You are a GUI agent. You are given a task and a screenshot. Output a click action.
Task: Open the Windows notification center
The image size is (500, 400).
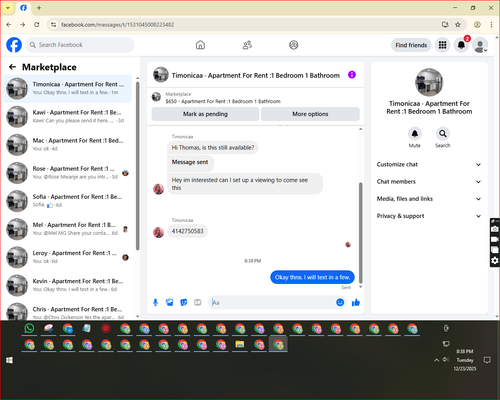tap(487, 360)
